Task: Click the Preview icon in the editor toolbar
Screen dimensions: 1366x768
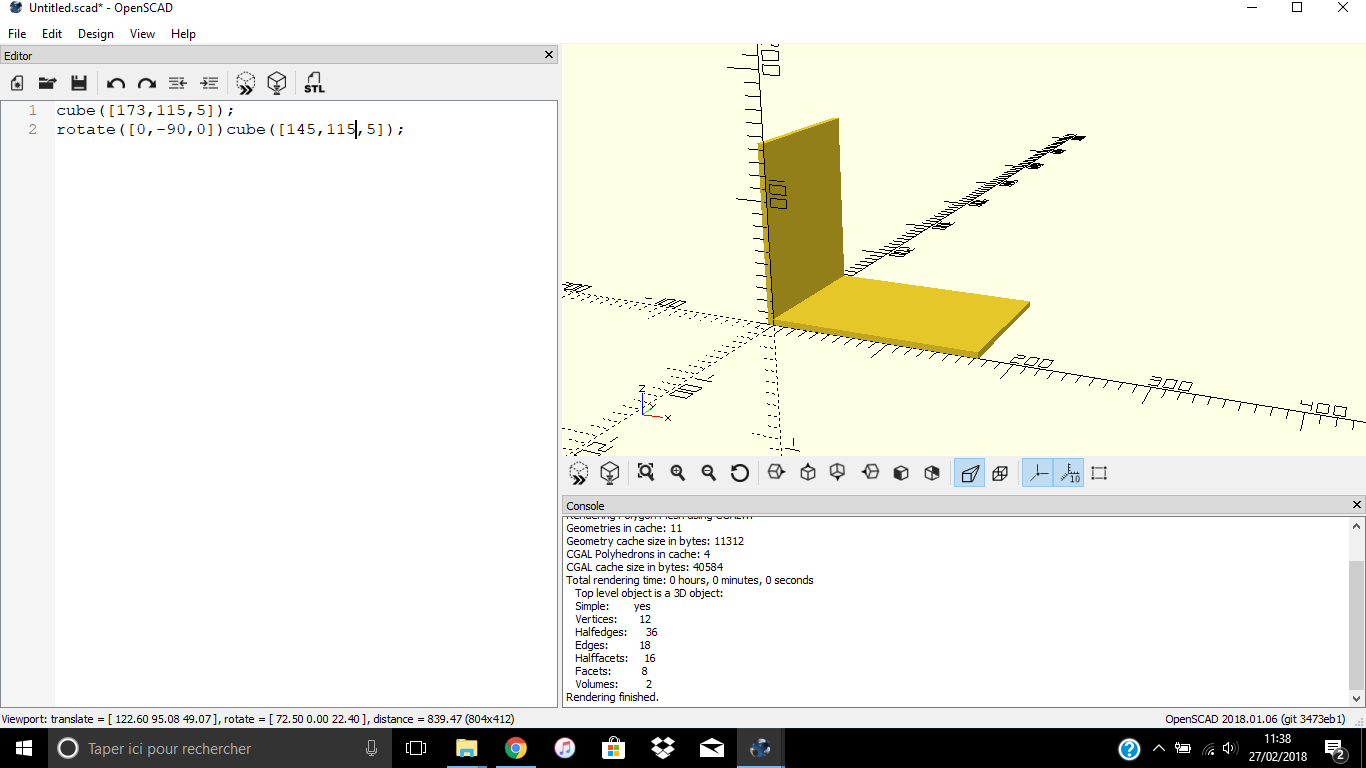Action: (245, 83)
